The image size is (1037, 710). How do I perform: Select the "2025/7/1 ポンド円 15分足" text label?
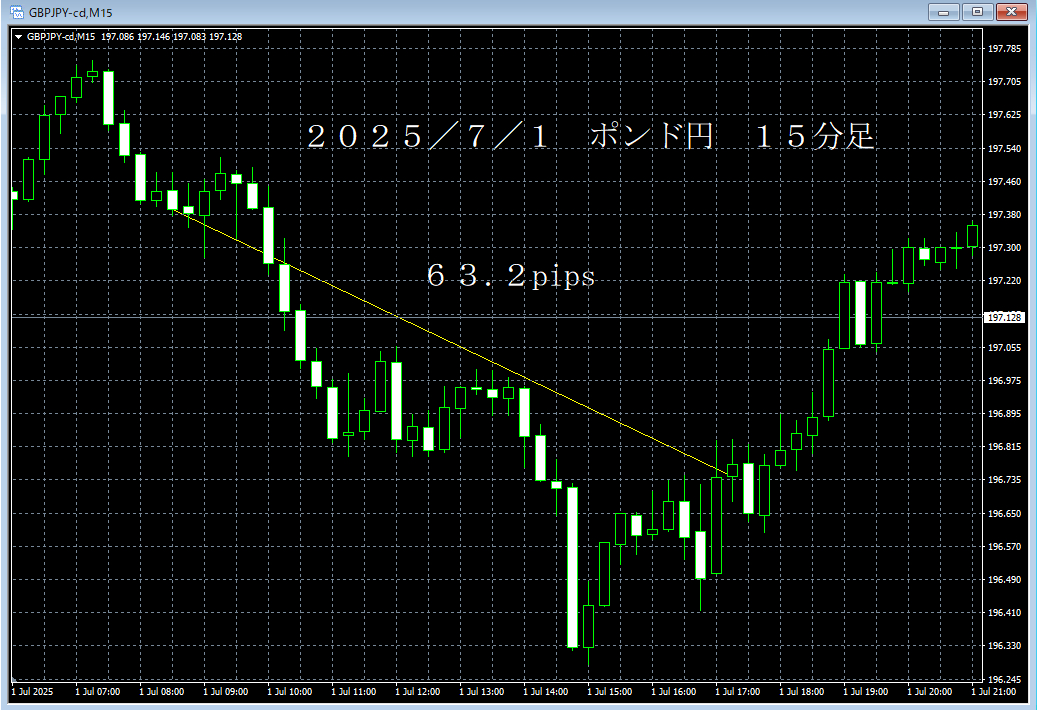pos(590,137)
